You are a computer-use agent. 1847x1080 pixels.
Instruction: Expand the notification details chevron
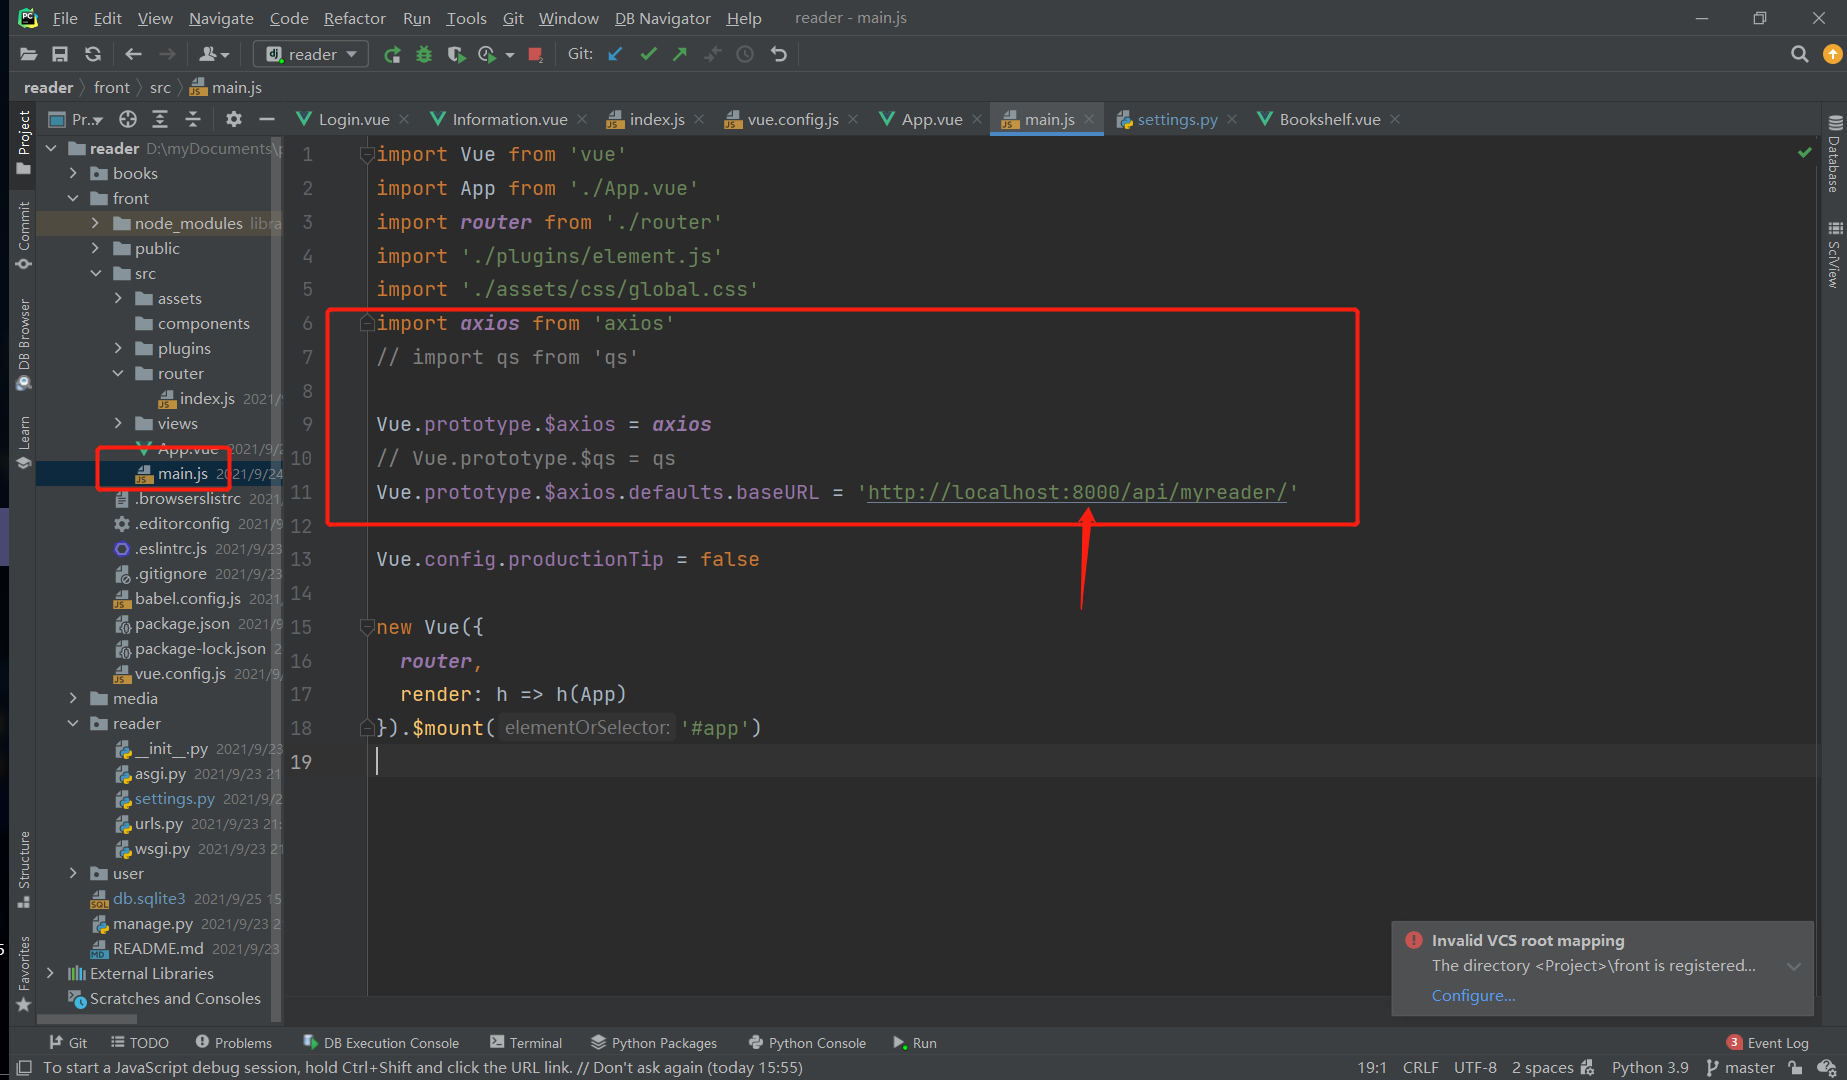[x=1794, y=966]
